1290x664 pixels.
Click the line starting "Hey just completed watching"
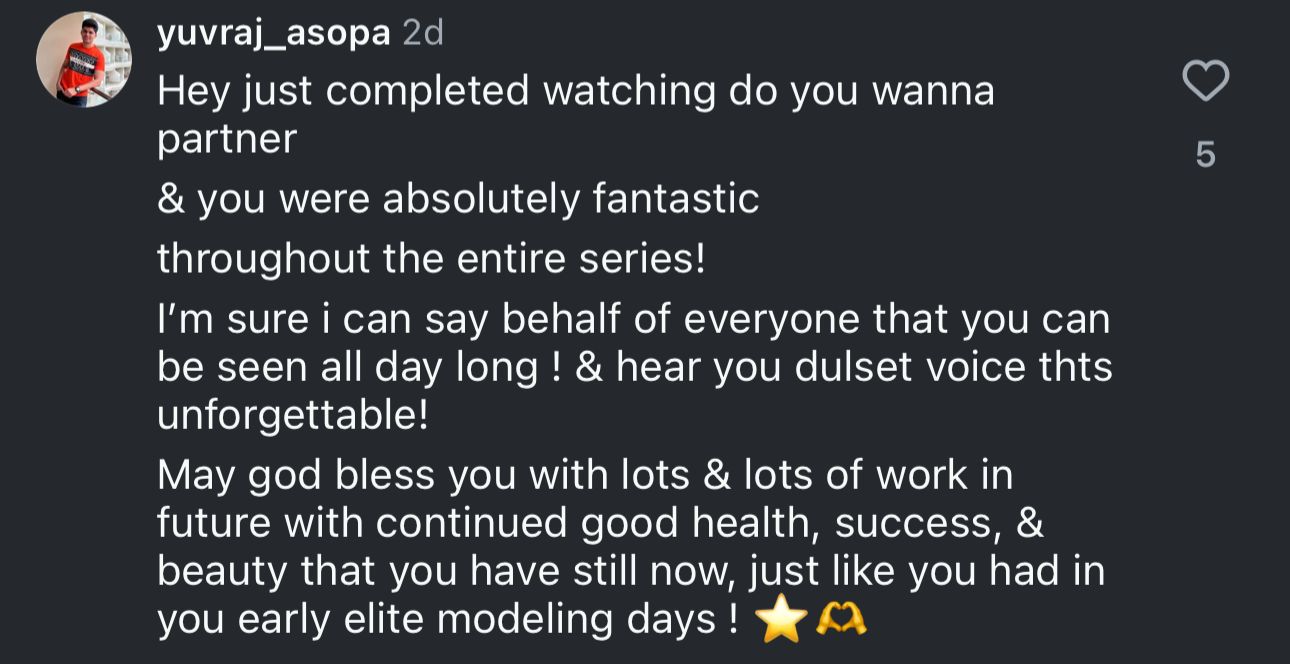(575, 92)
